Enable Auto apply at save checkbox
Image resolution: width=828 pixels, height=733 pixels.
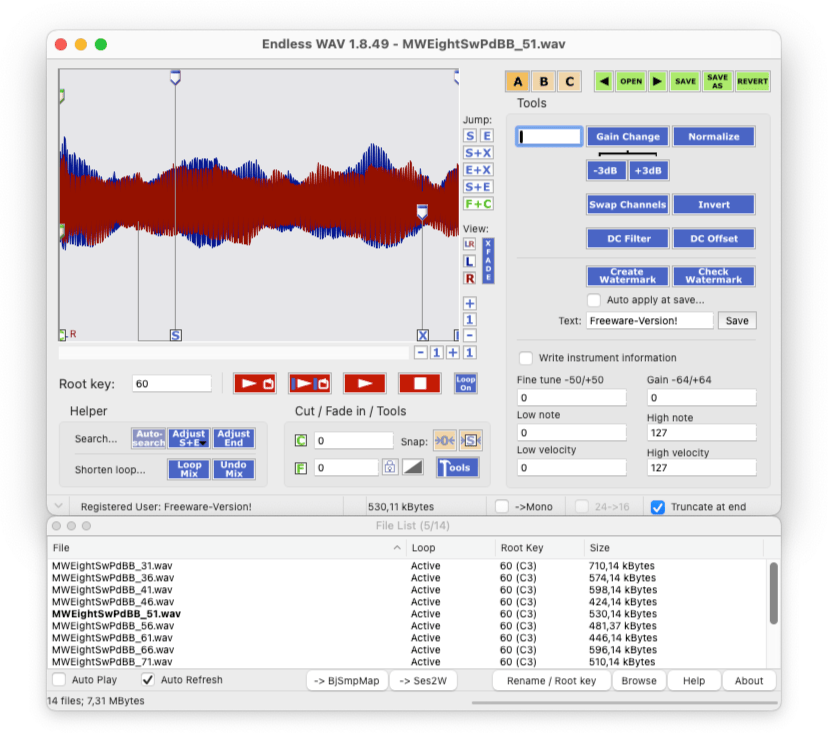coord(594,300)
